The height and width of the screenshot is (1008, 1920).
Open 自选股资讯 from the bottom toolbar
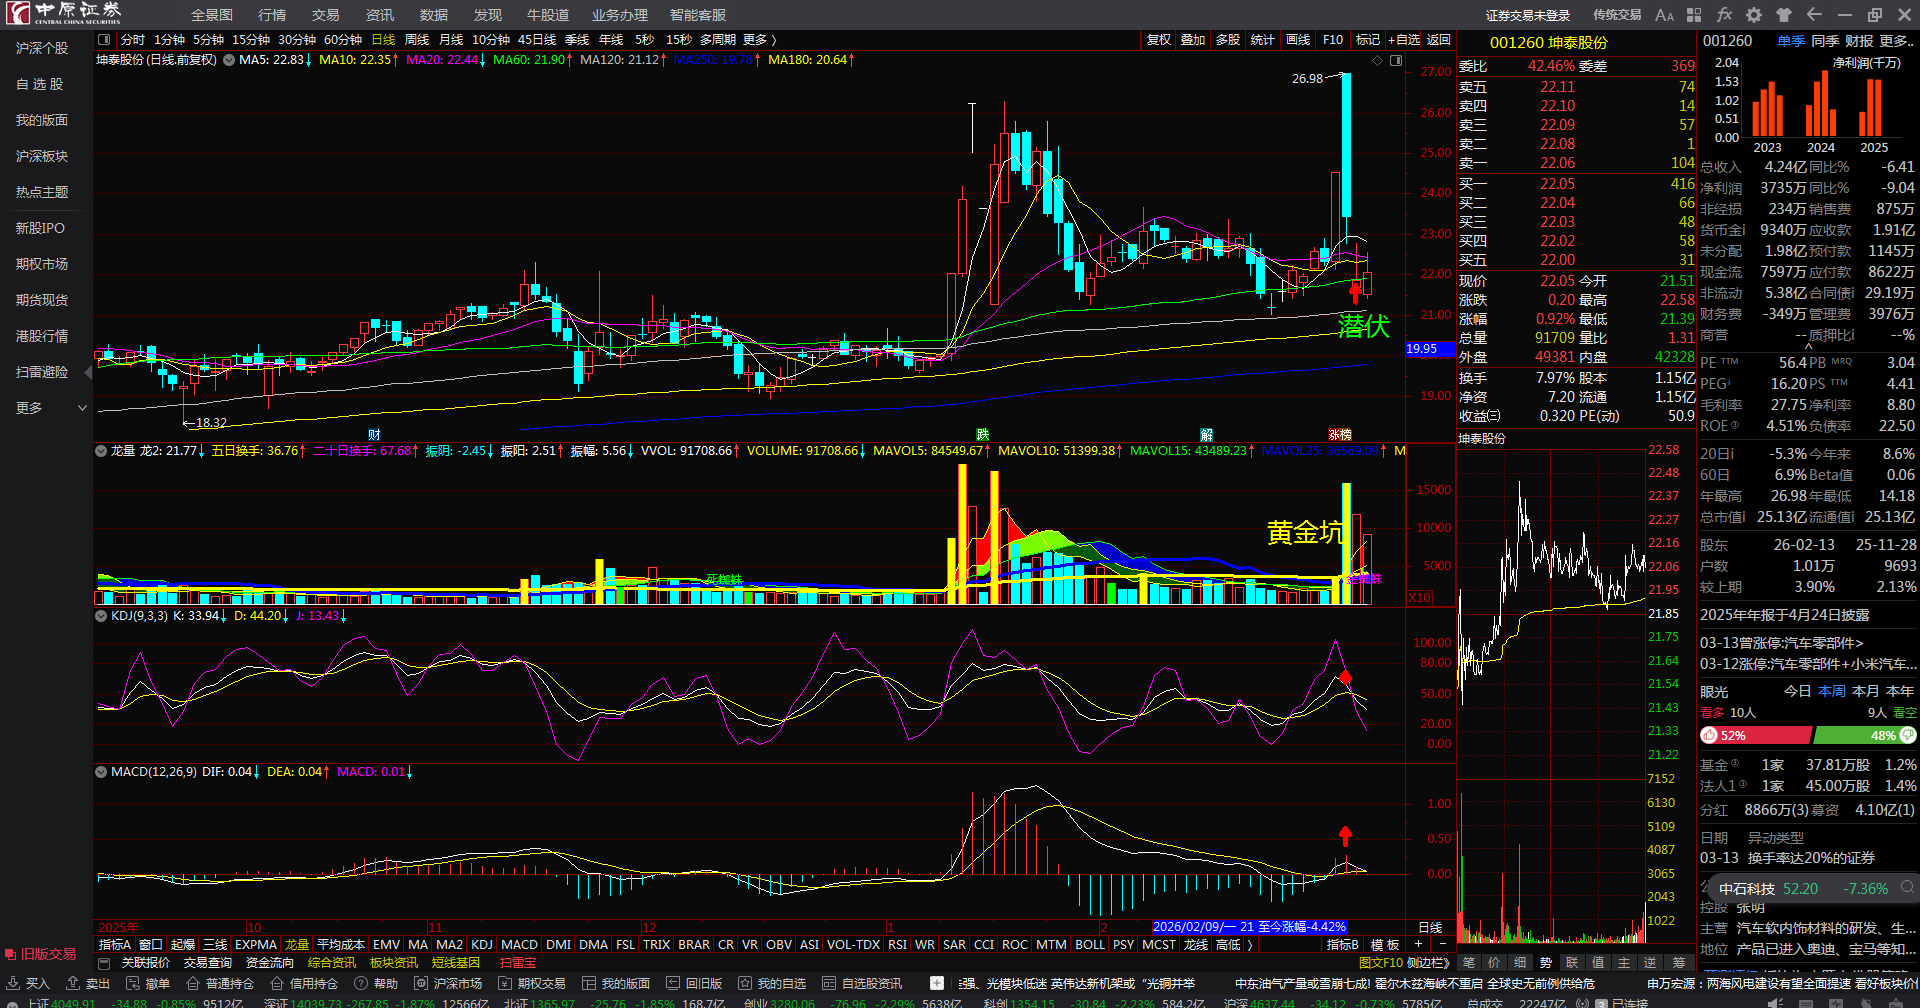pos(862,984)
